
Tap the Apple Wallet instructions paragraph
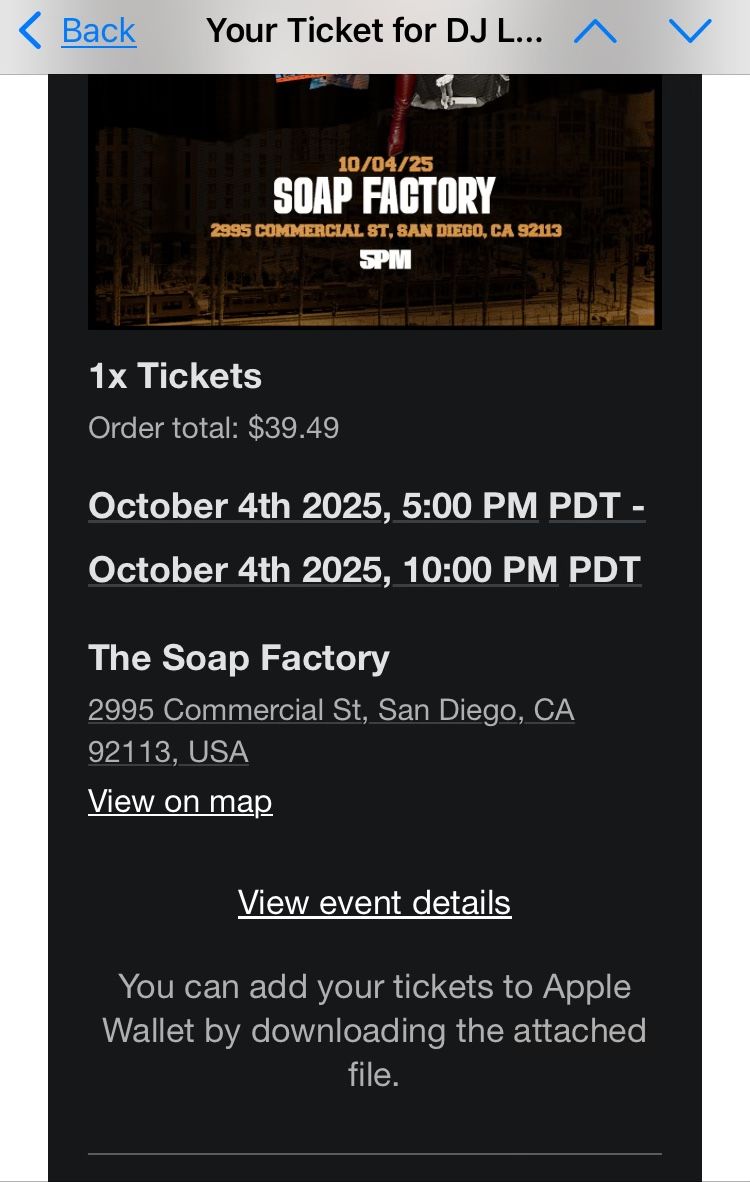pos(374,1030)
